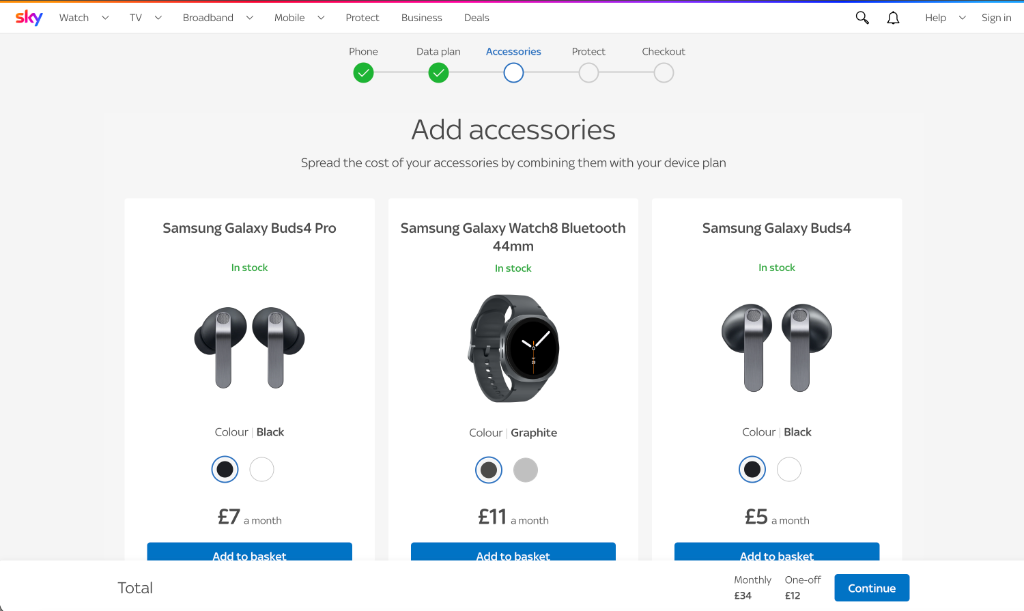Screen dimensions: 1024x611
Task: Go to the Business nav link
Action: [x=421, y=18]
